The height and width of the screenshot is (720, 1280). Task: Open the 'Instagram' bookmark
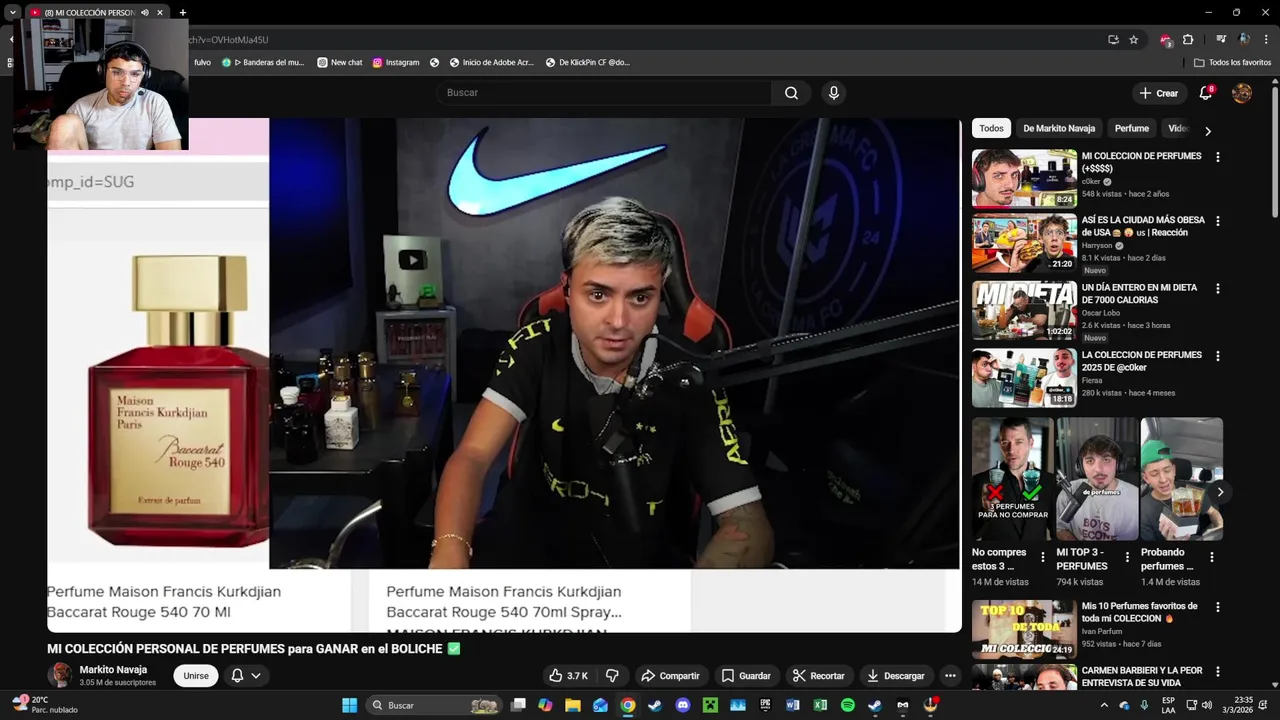coord(396,62)
